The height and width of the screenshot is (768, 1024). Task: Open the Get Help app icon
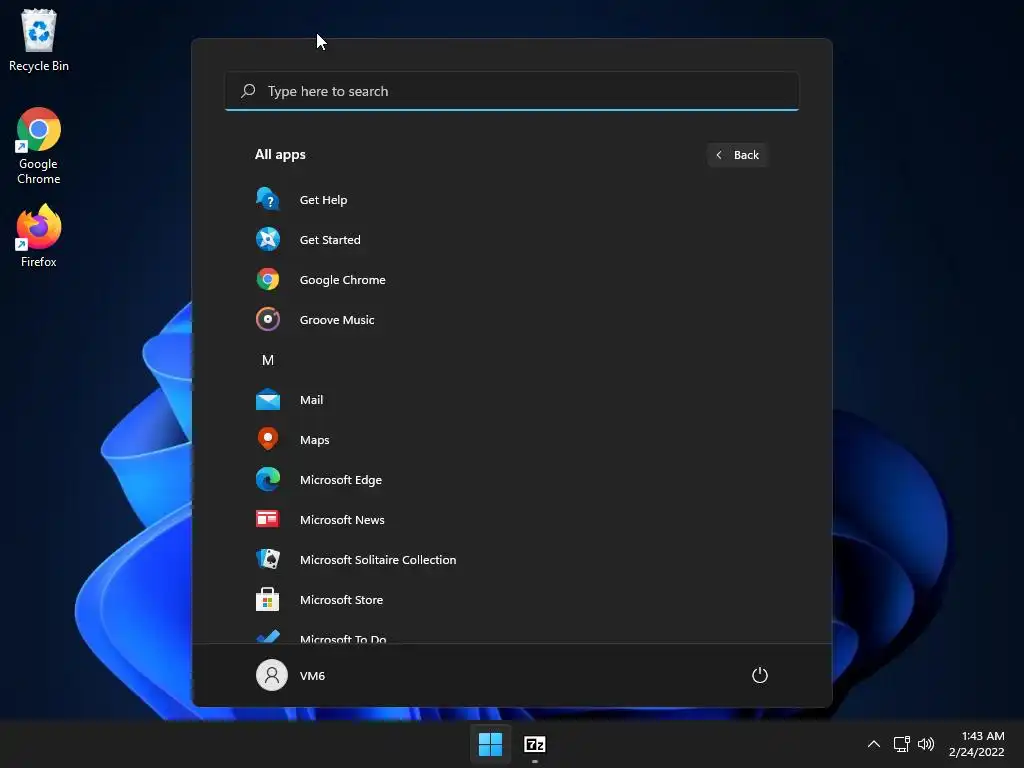coord(268,199)
